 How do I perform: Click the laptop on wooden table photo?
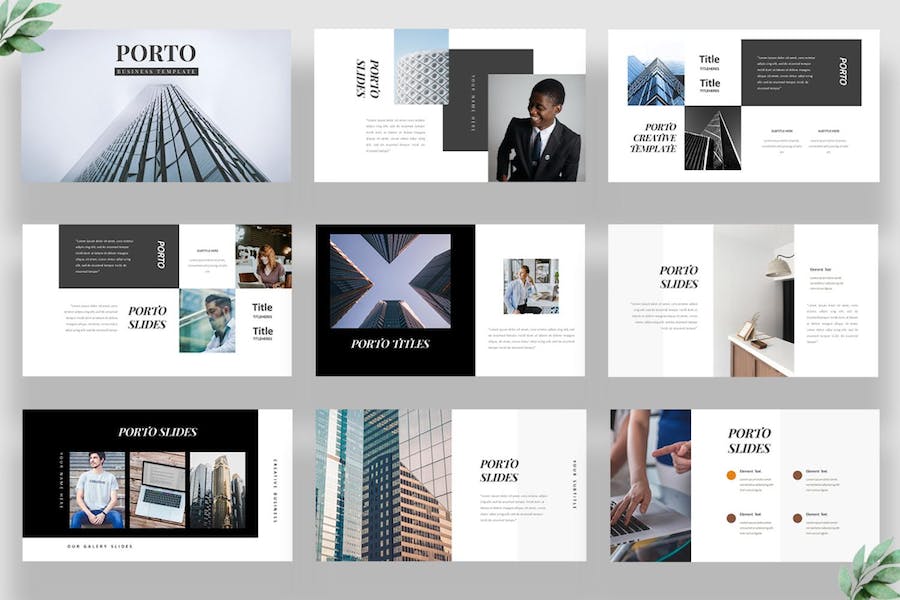click(x=157, y=490)
